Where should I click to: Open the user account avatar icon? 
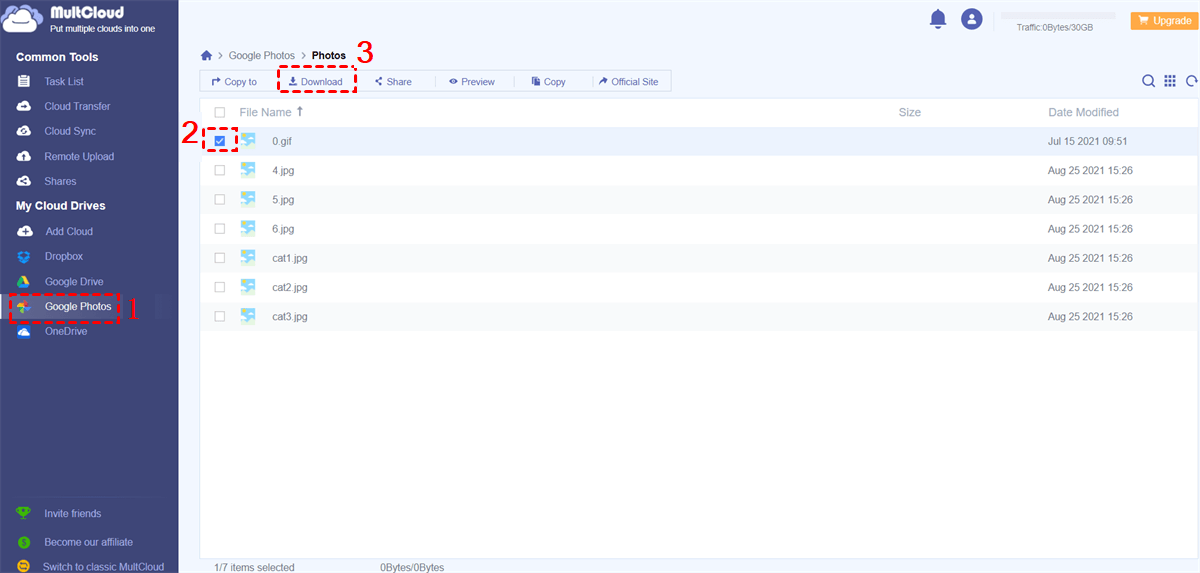tap(971, 19)
